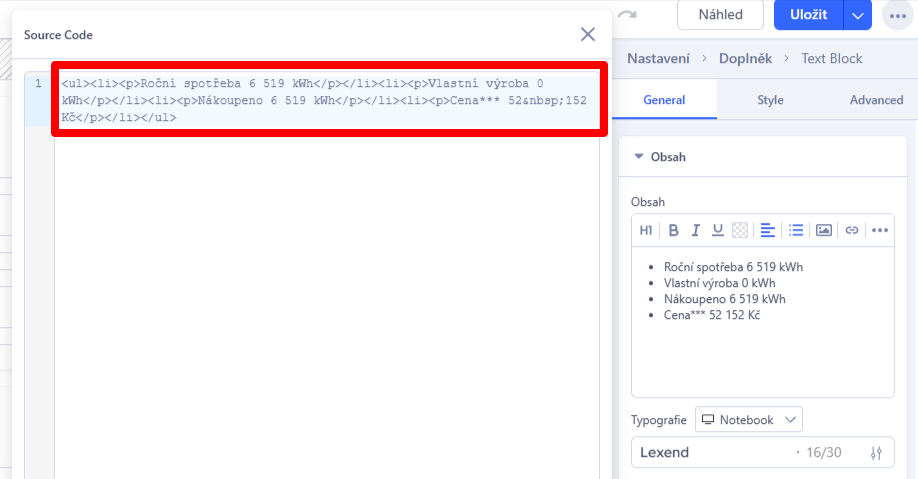Toggle bold formatting
The width and height of the screenshot is (918, 479).
coord(673,230)
